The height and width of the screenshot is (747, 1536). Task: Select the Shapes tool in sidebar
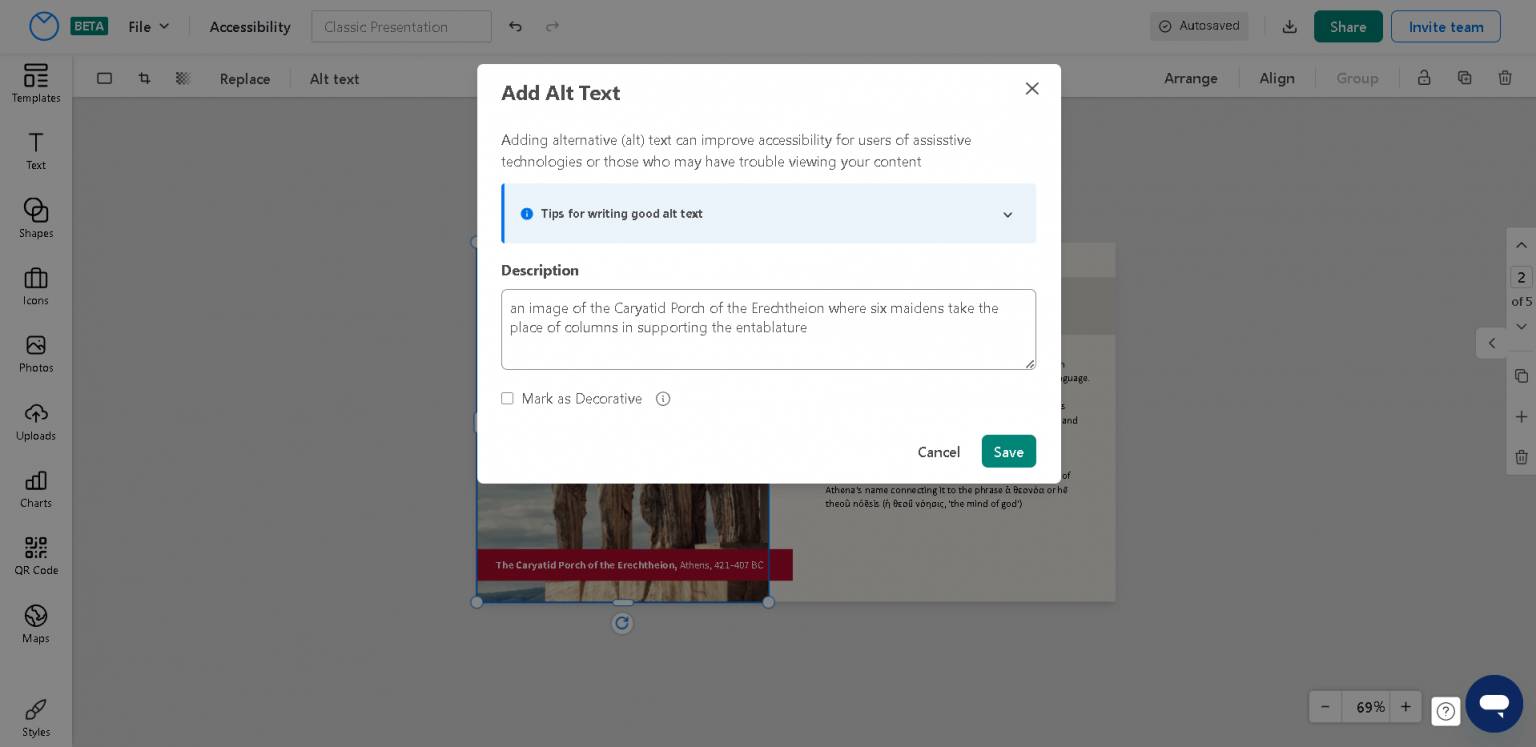click(36, 218)
